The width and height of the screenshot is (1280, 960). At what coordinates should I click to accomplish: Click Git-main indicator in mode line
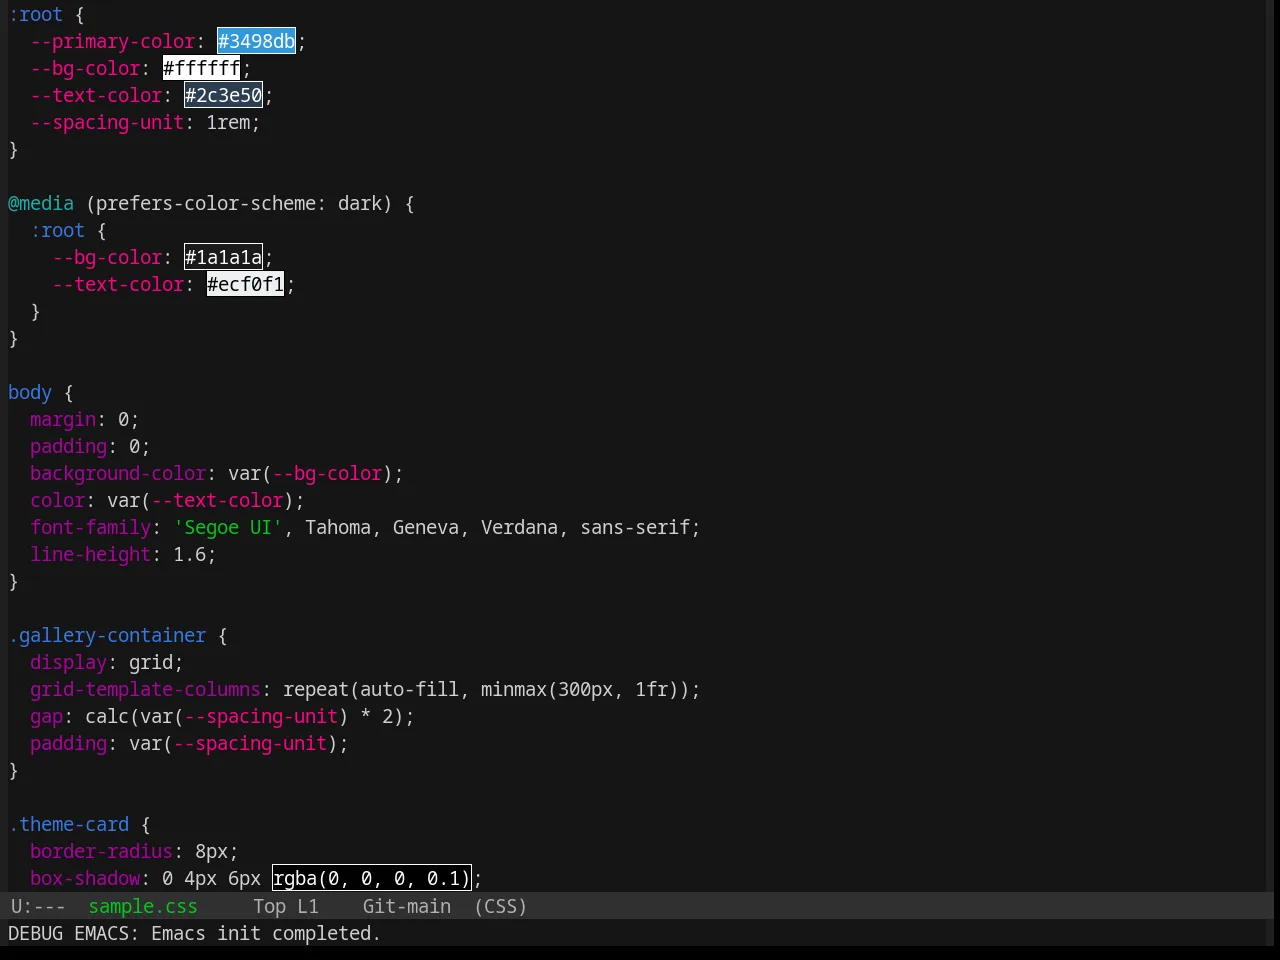tap(407, 906)
